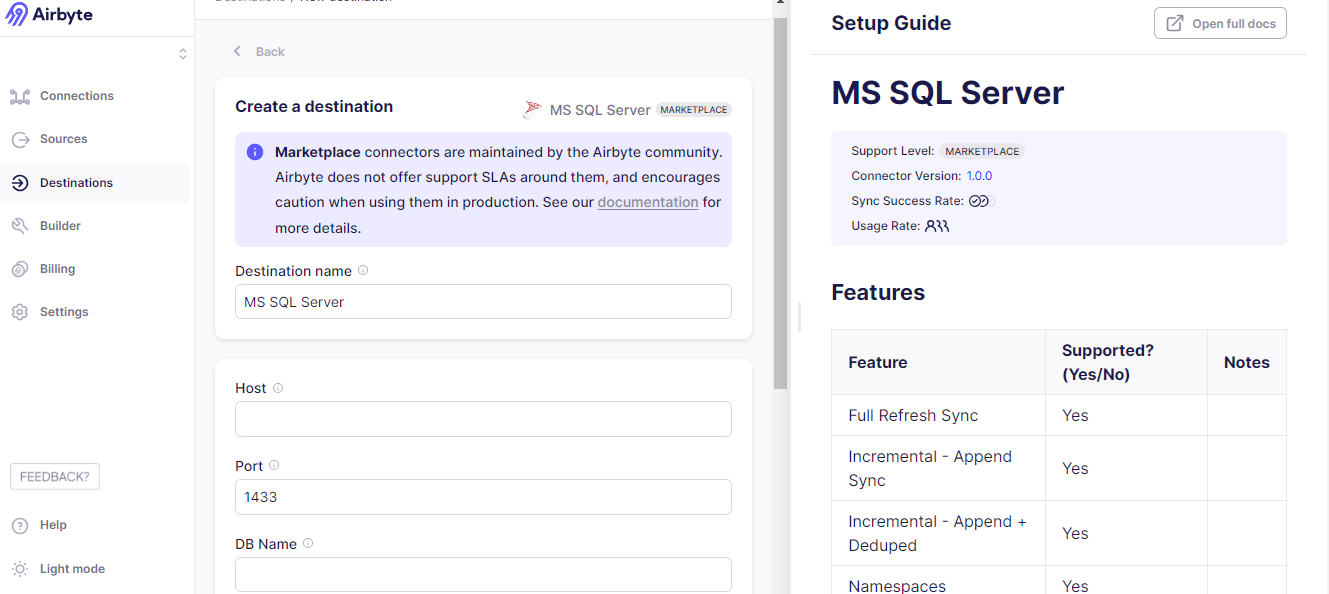Click the MARKETPLACE badge beside connector name
This screenshot has width=1329, height=594.
point(694,110)
